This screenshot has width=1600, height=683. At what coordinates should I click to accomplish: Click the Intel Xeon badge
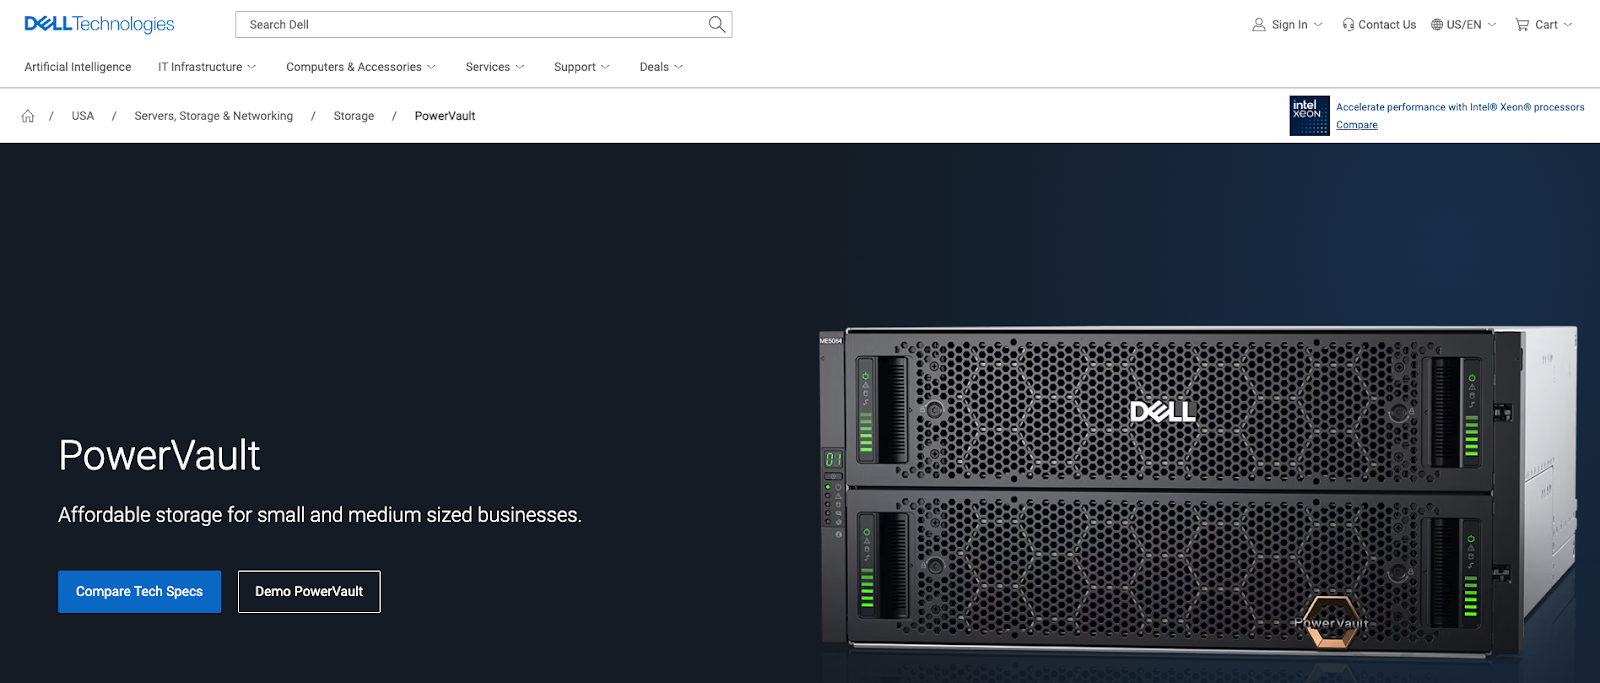[1309, 116]
